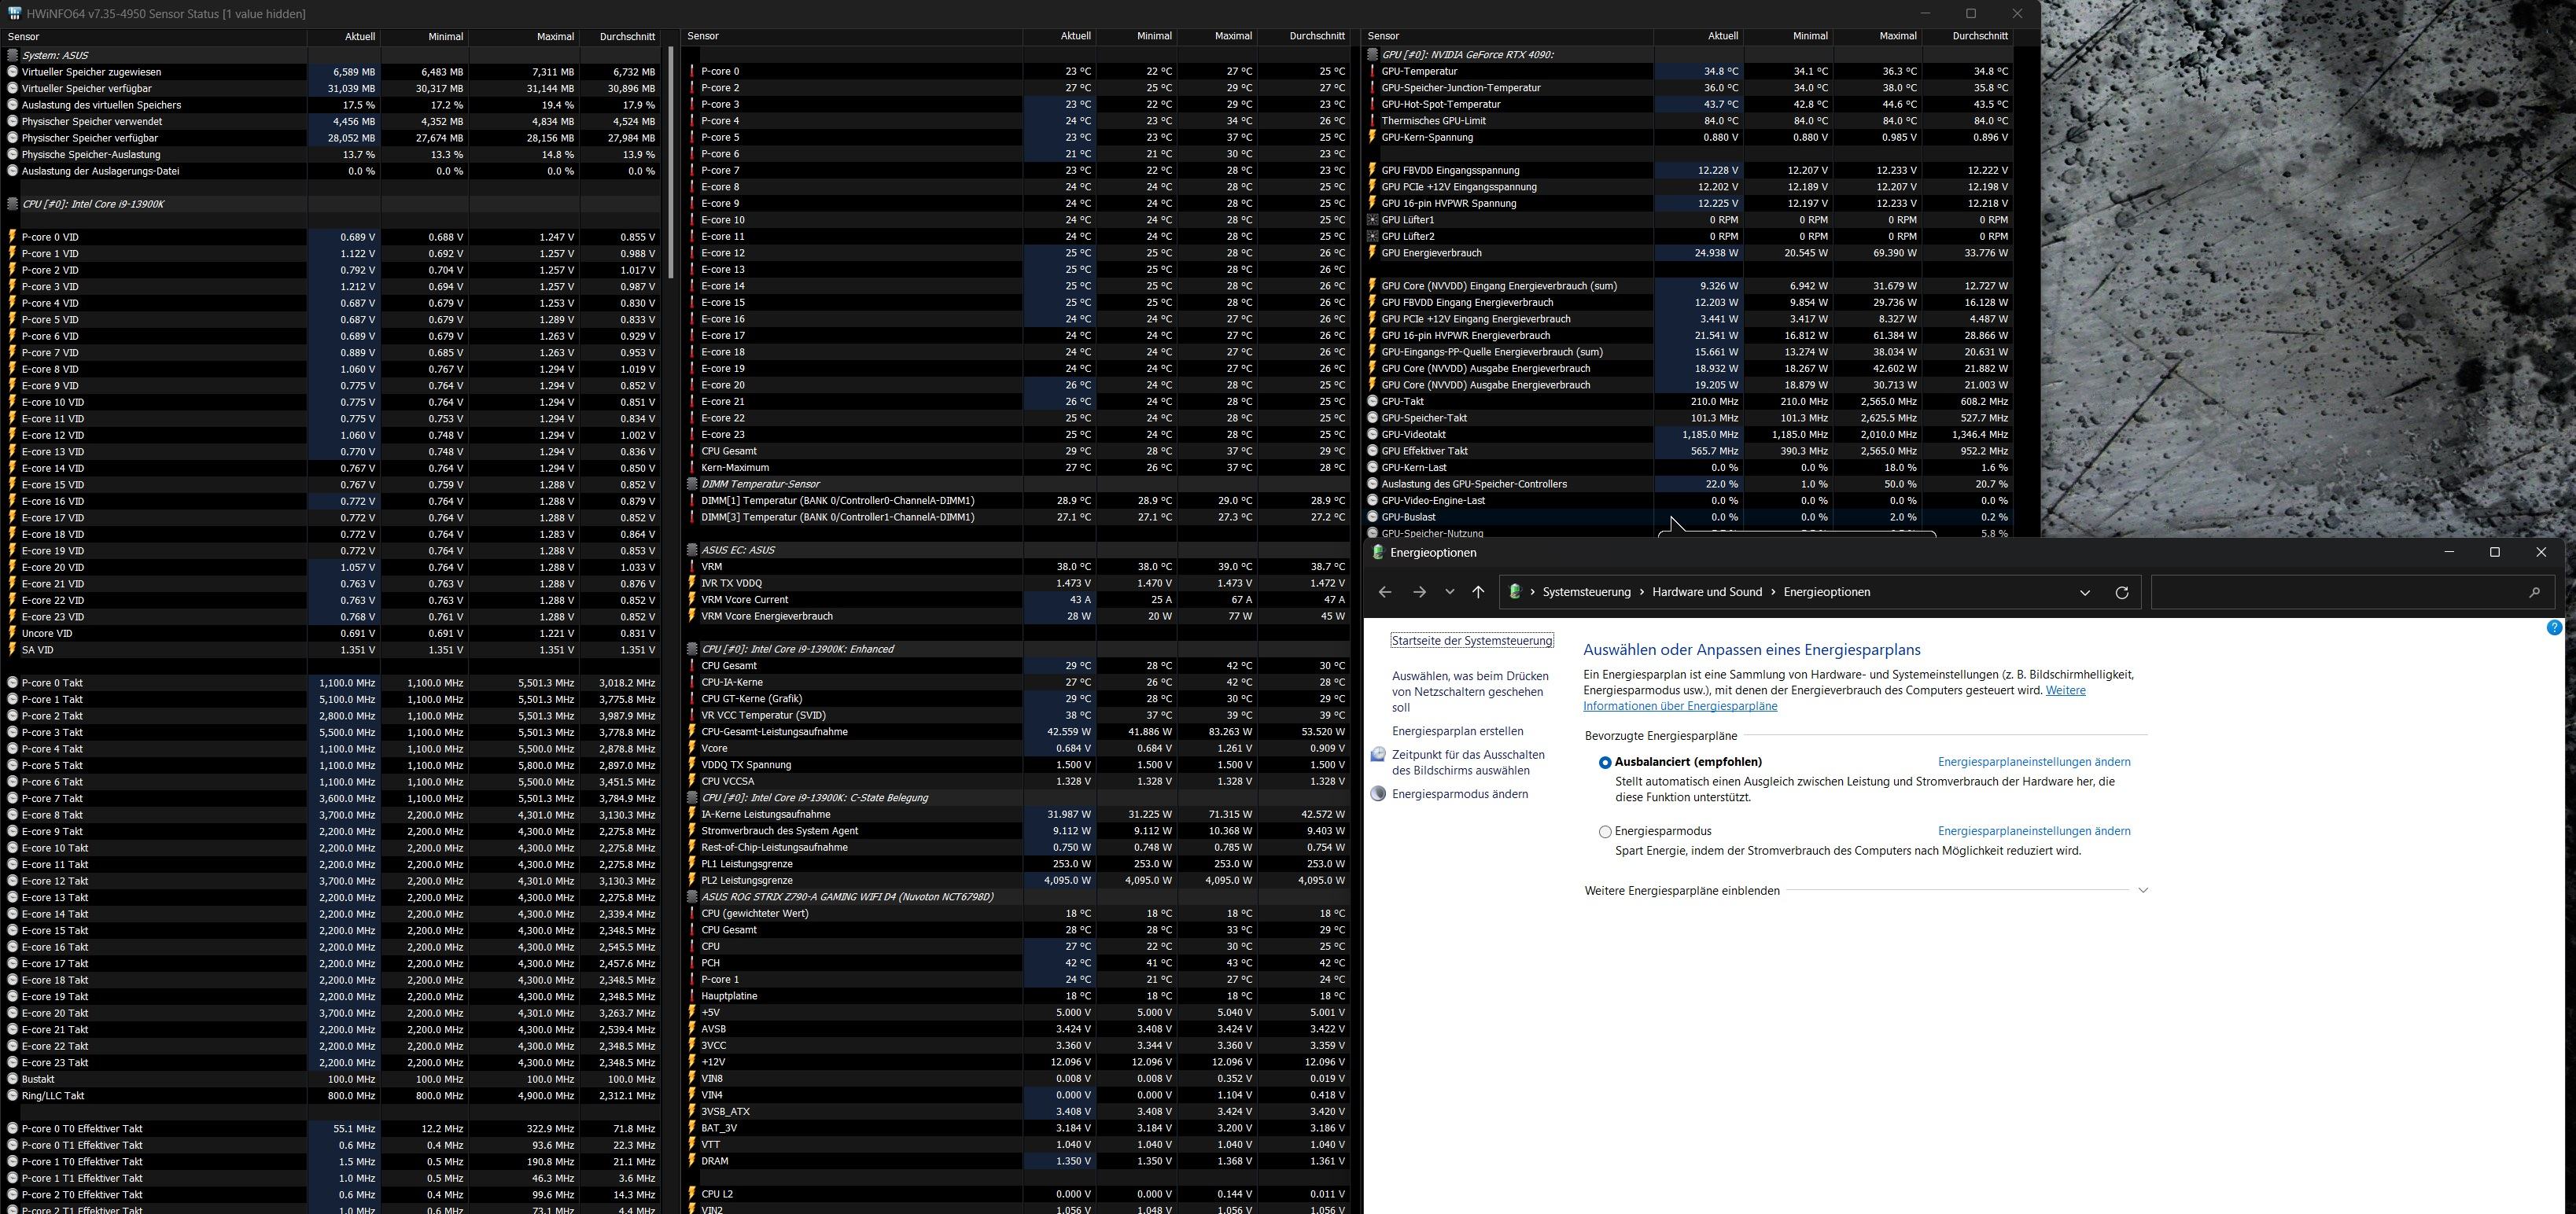The image size is (2576, 1214).
Task: Open Energiesparplan erstellen link
Action: [x=1457, y=731]
